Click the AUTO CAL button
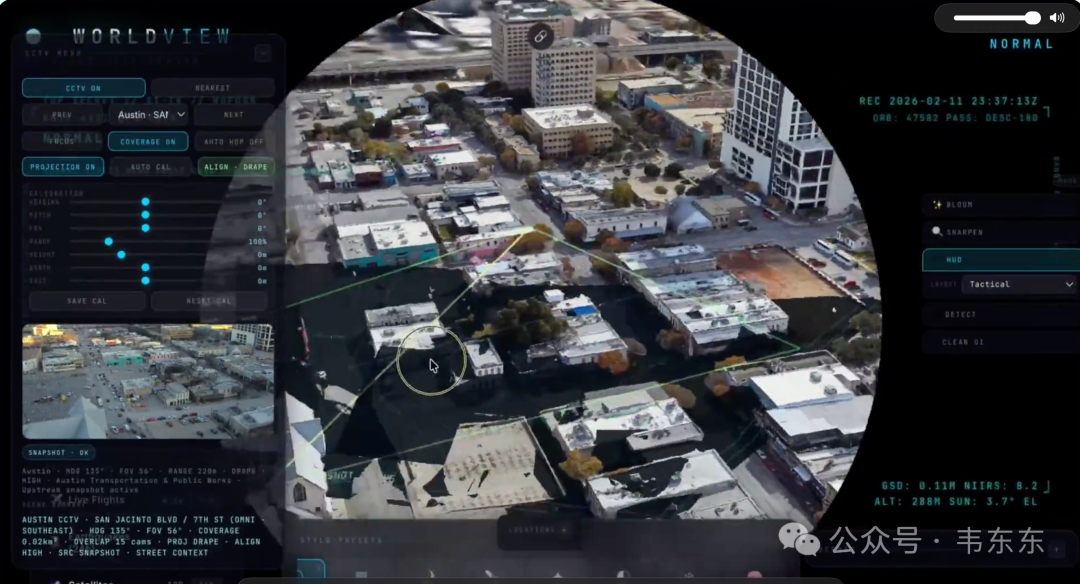The image size is (1080, 584). 150,167
